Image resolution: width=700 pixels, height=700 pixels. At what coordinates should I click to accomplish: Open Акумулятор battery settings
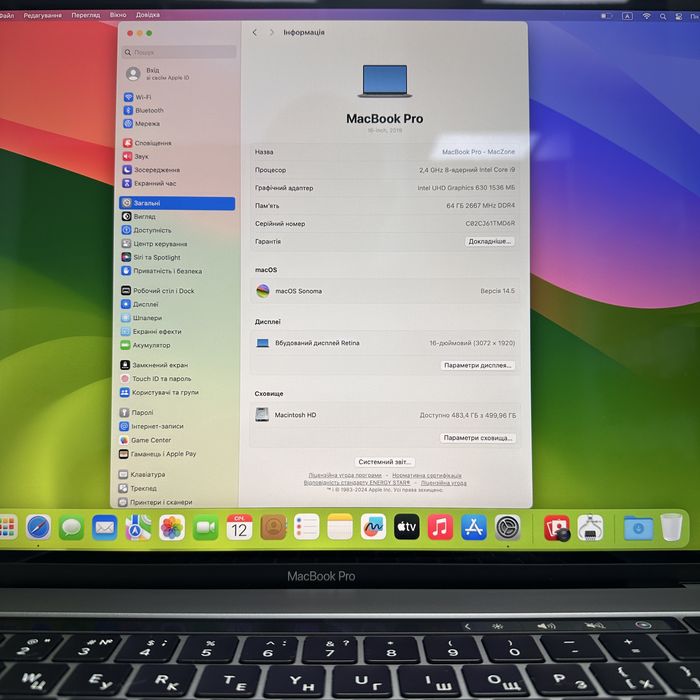click(x=146, y=345)
